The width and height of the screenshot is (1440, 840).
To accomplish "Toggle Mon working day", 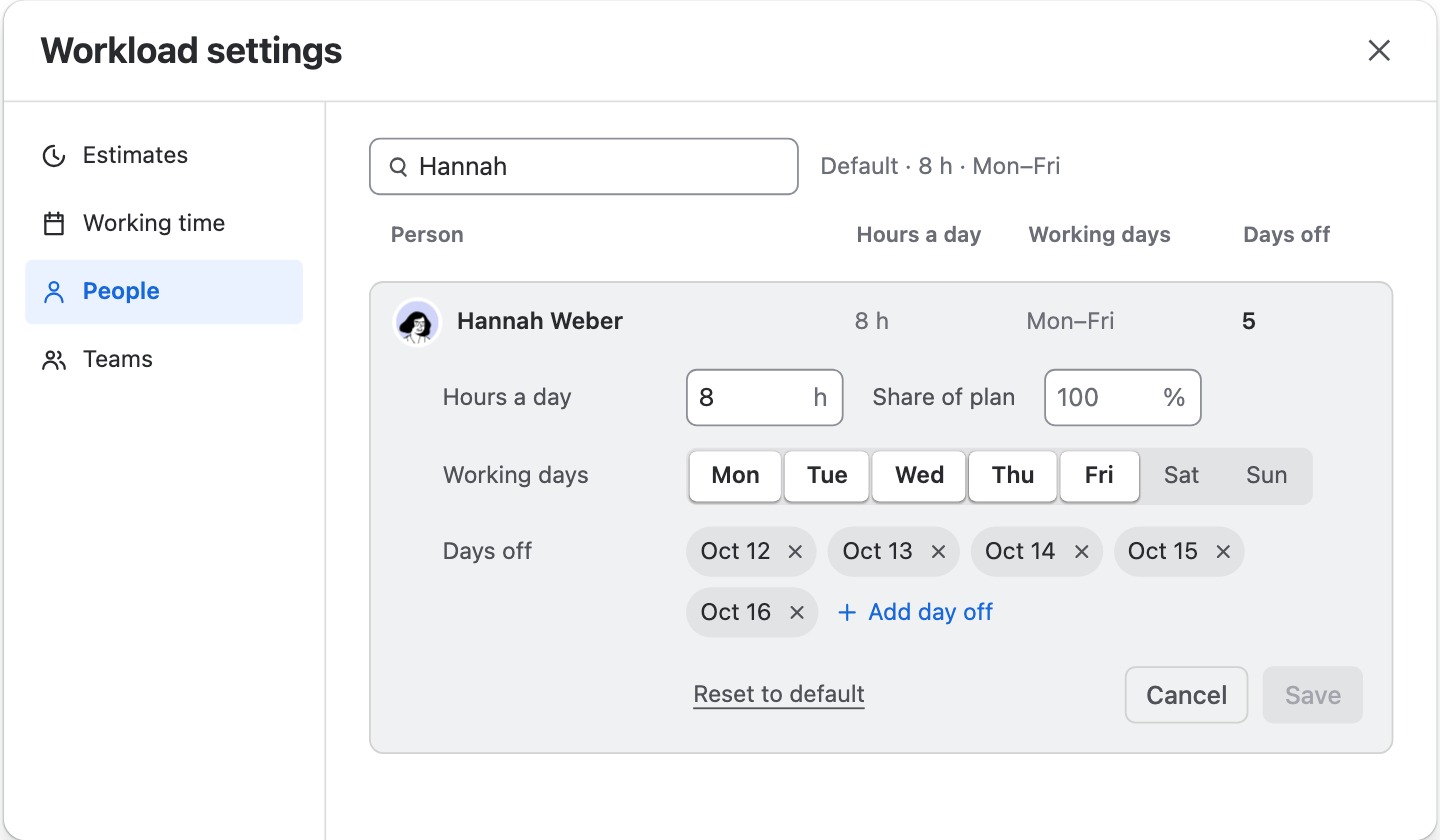I will 735,475.
